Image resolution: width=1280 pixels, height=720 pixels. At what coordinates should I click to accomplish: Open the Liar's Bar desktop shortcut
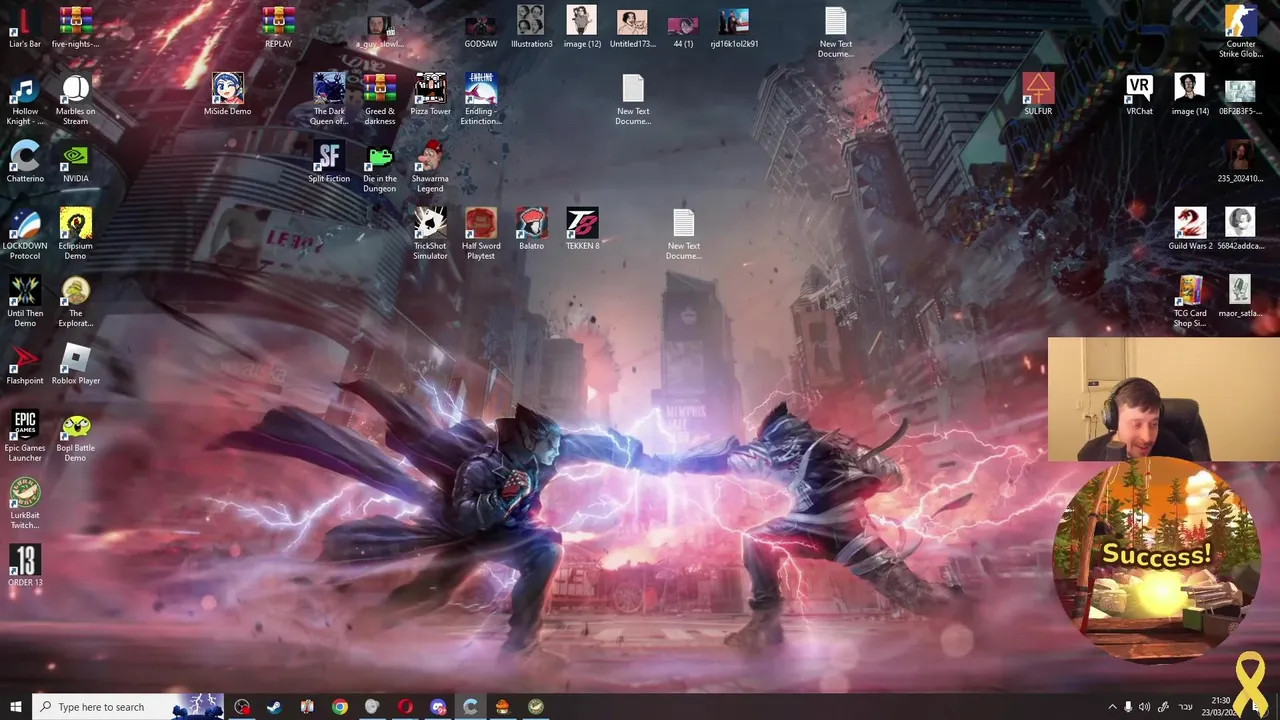coord(25,27)
